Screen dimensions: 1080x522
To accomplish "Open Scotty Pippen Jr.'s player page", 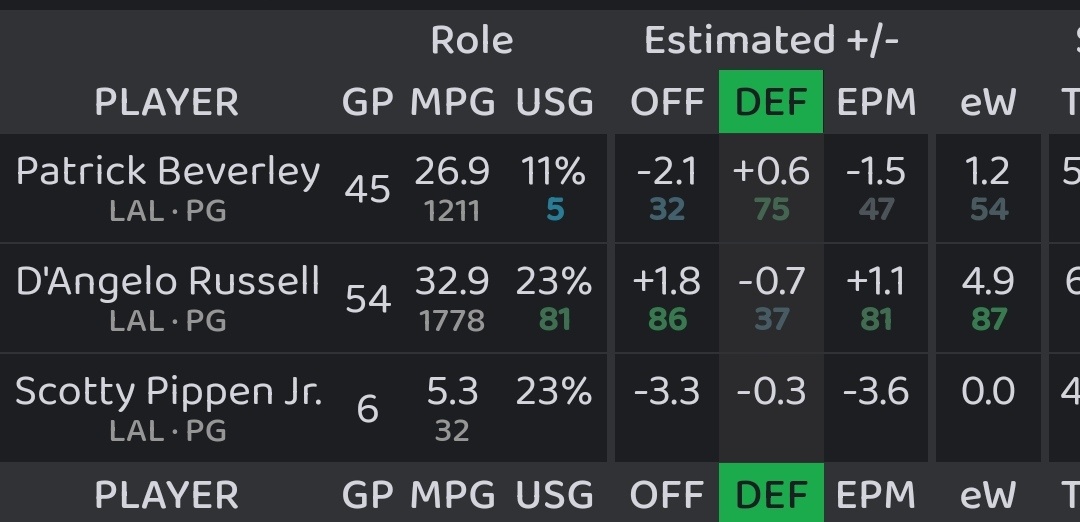I will click(169, 391).
